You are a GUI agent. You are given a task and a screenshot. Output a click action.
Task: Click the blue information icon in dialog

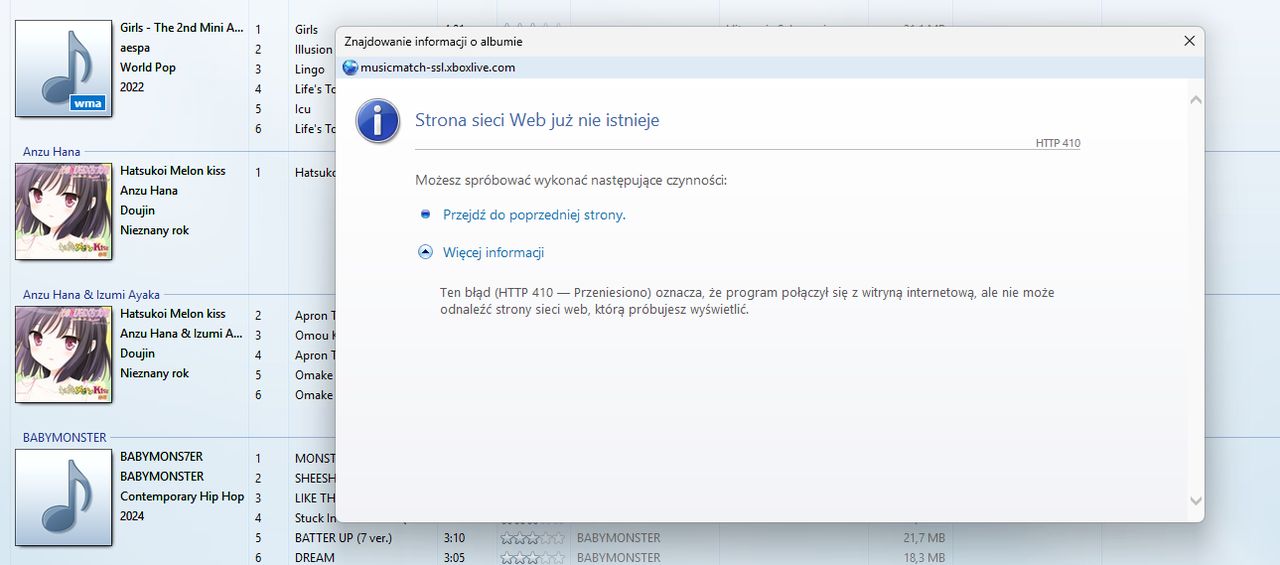pyautogui.click(x=378, y=120)
